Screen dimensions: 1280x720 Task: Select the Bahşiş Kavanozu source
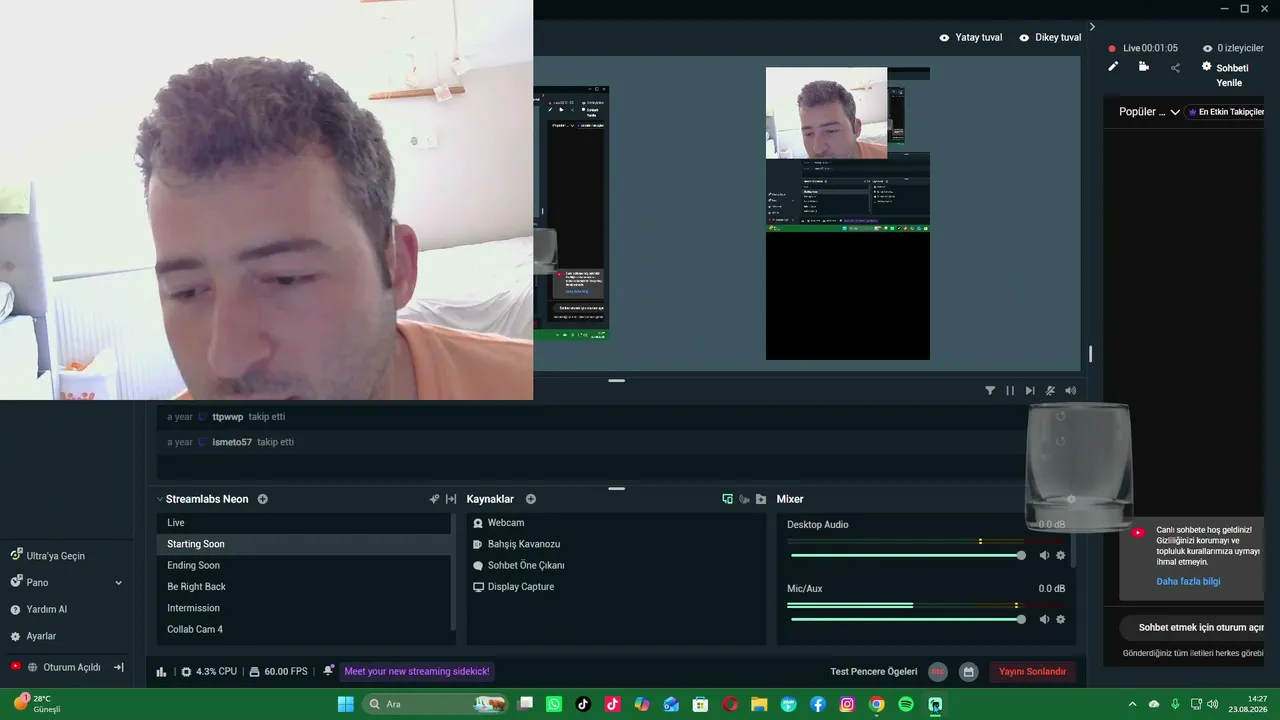[616, 544]
